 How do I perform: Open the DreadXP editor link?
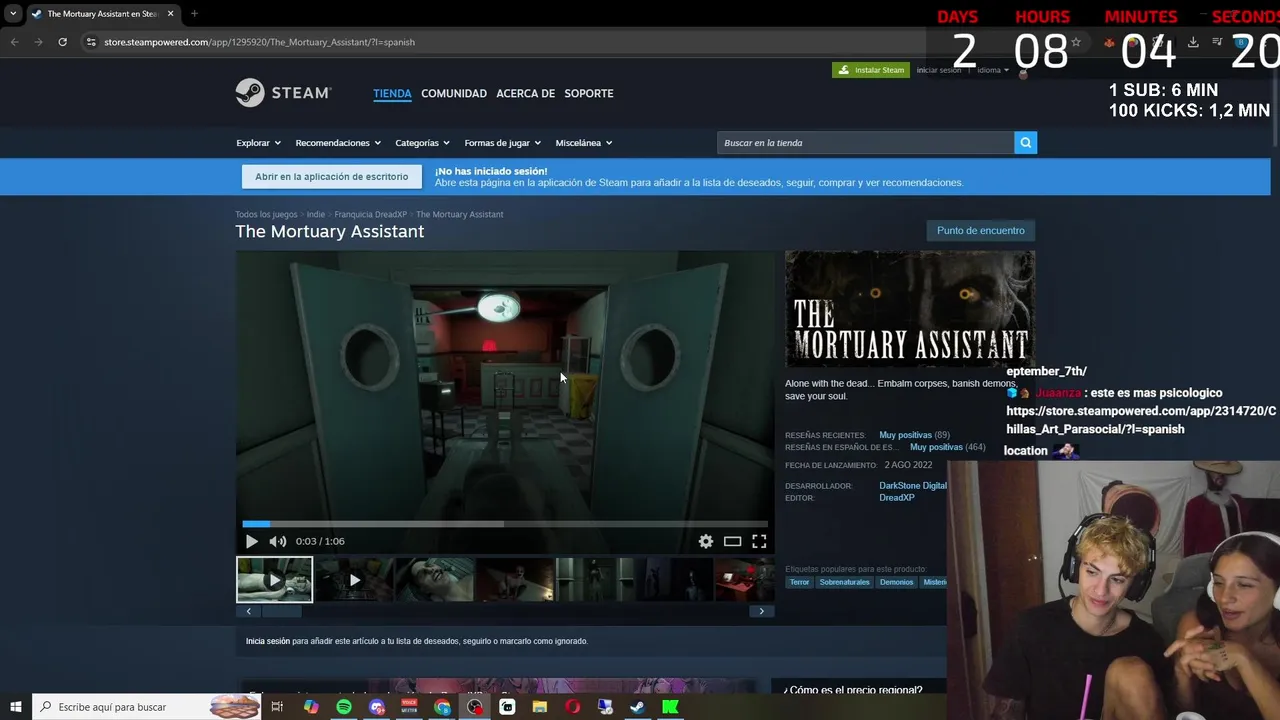point(897,498)
